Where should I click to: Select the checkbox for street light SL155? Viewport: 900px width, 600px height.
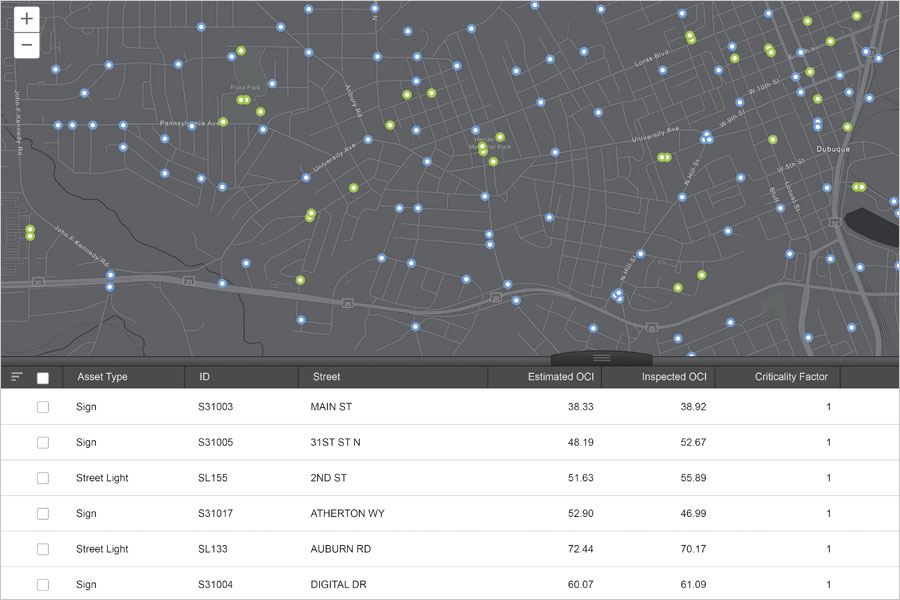pyautogui.click(x=42, y=477)
